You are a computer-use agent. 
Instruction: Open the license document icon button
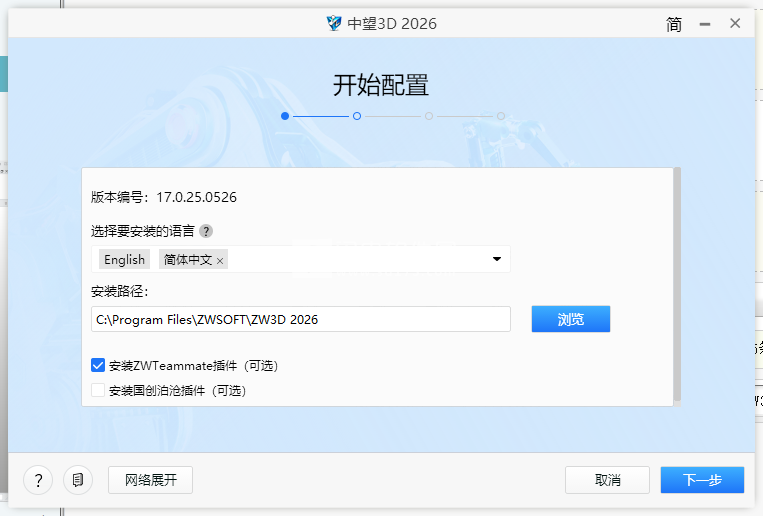[x=78, y=480]
